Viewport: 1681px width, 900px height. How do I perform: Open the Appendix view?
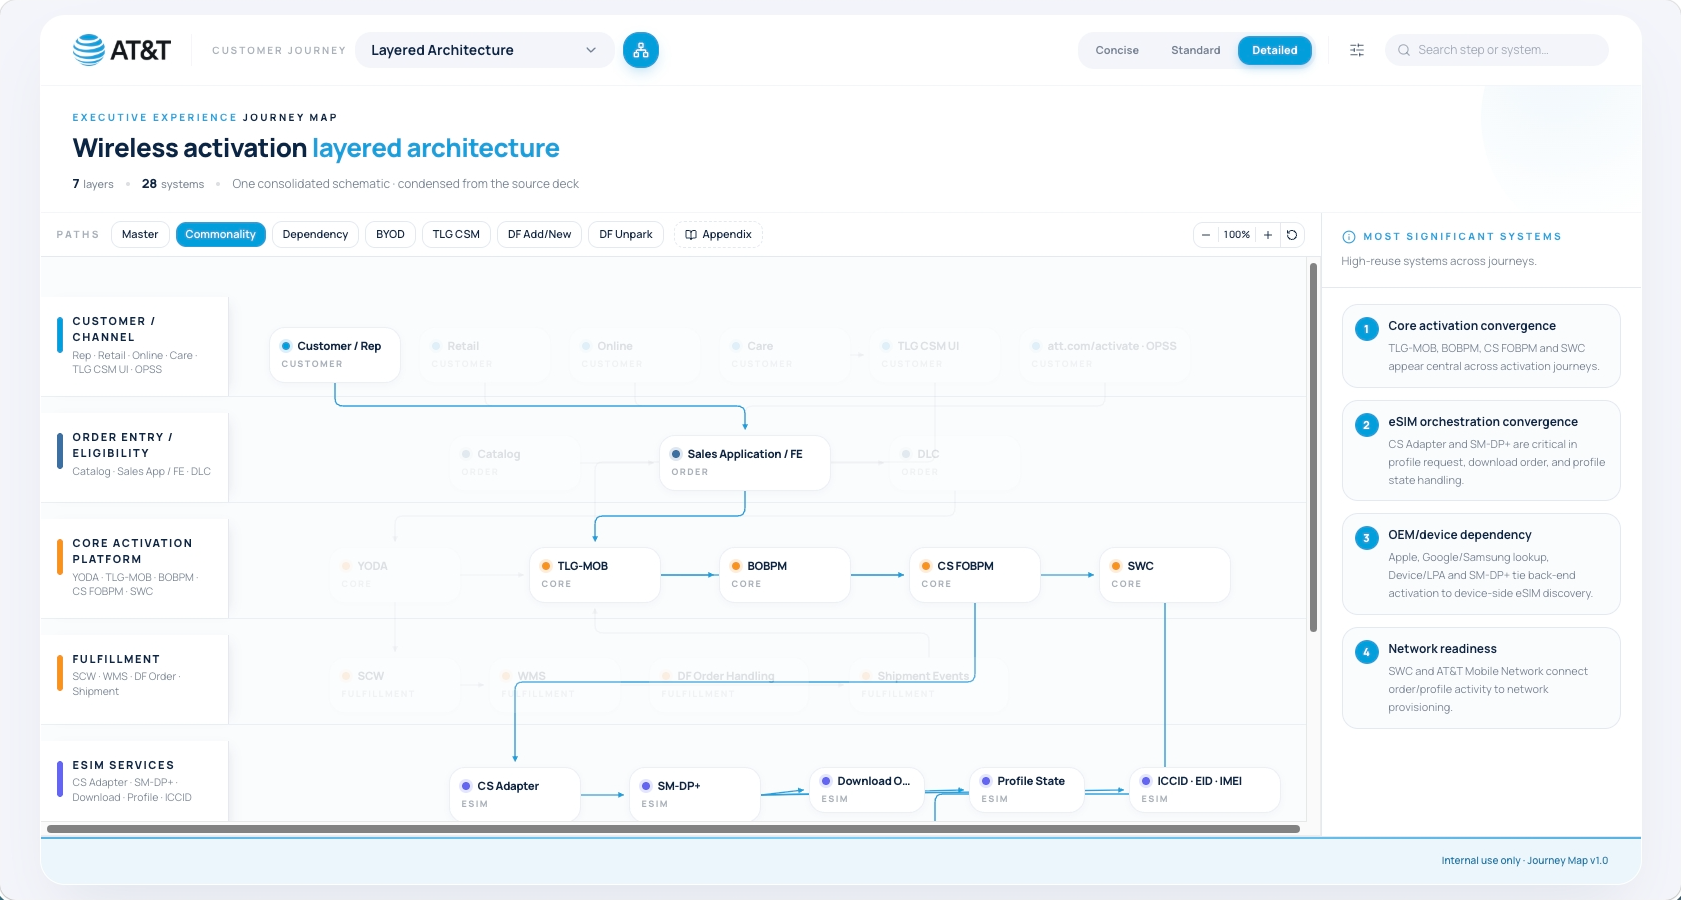pyautogui.click(x=718, y=234)
